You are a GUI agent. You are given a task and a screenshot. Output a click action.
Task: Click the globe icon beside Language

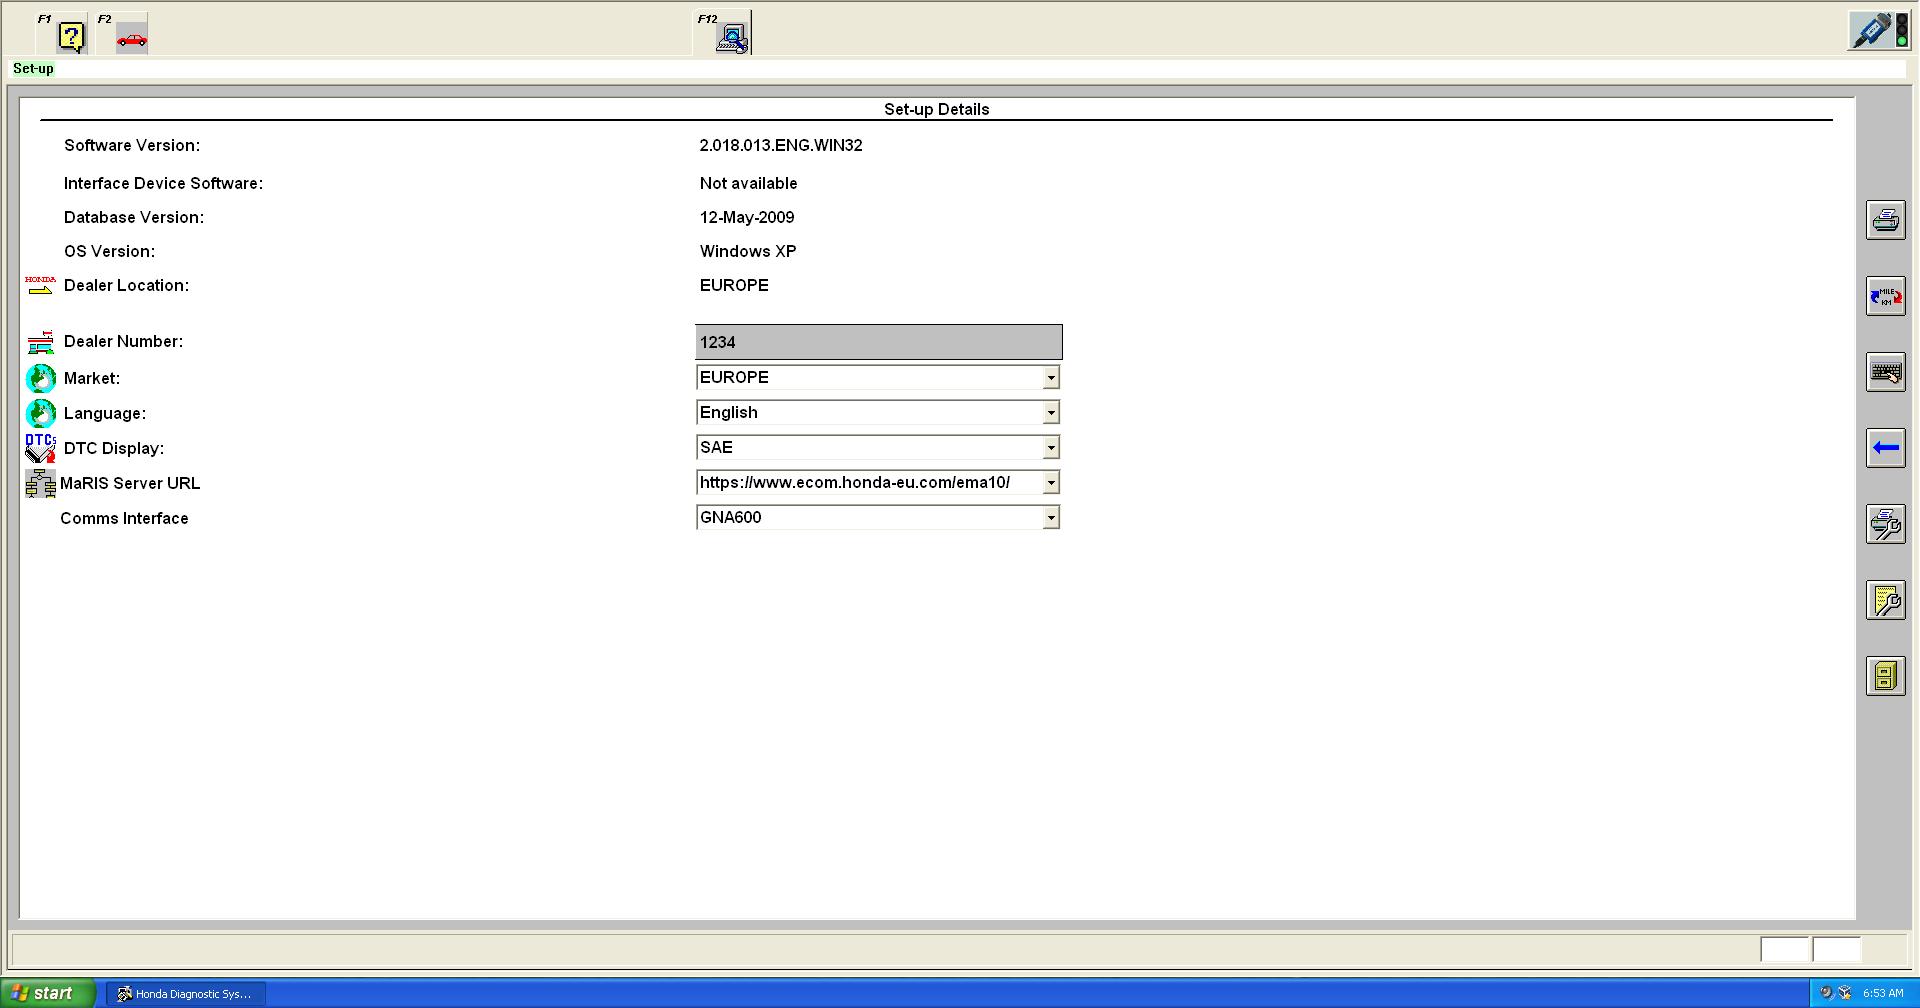coord(40,413)
